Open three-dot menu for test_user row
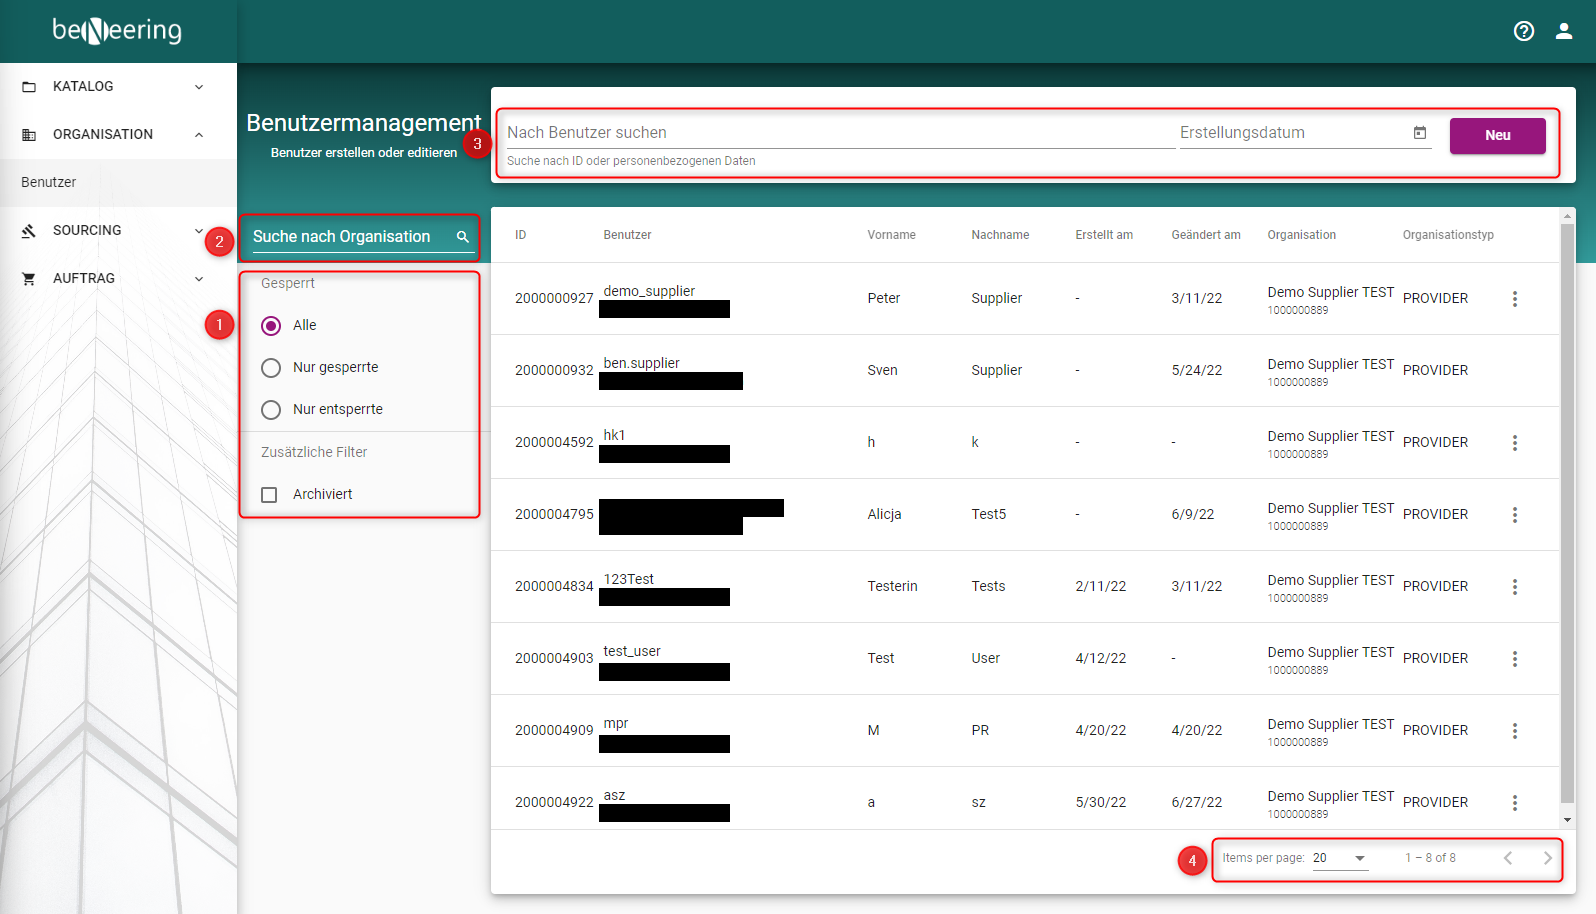1596x914 pixels. [1514, 659]
